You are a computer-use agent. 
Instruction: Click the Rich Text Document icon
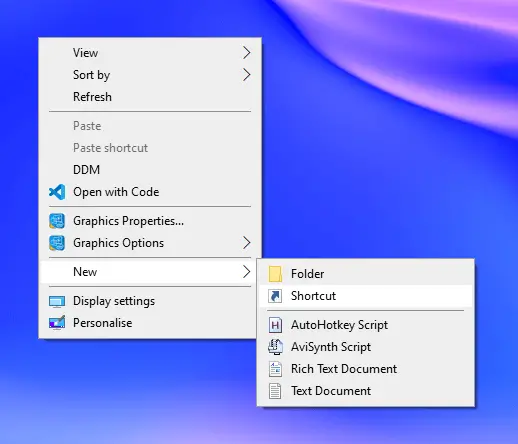tap(275, 369)
